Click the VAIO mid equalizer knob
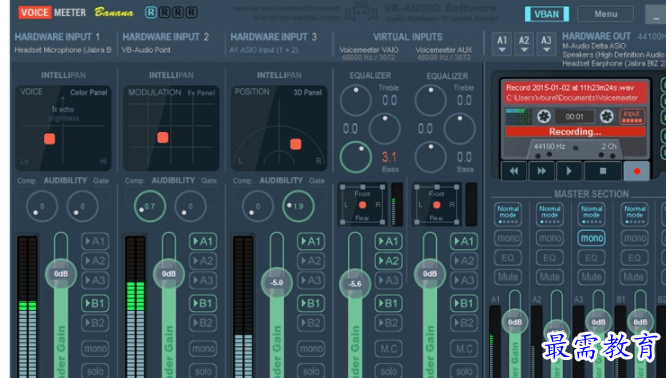Screen dimensions: 666x378 coord(384,129)
